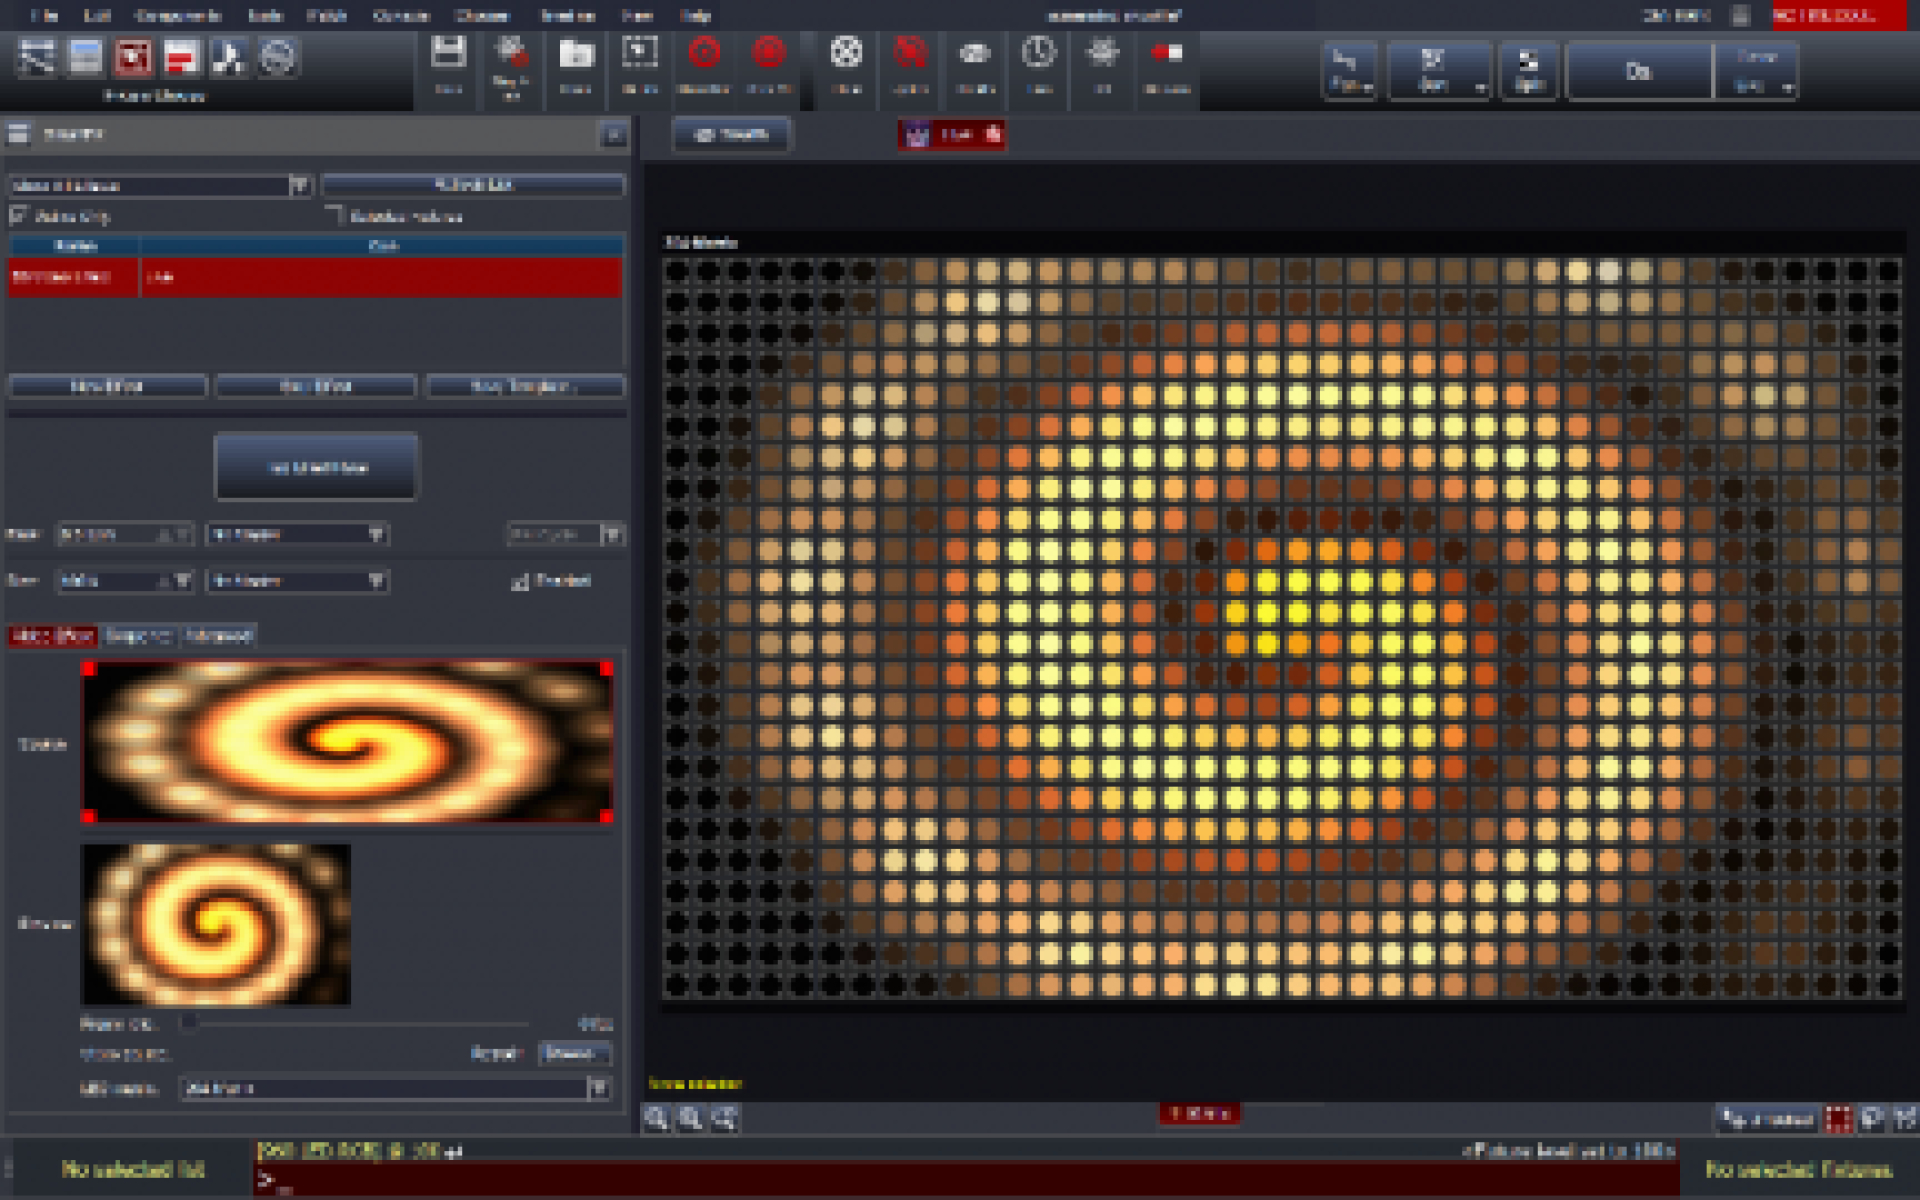Click the leftmost button below the effects table
This screenshot has height=1200, width=1920.
(x=108, y=386)
